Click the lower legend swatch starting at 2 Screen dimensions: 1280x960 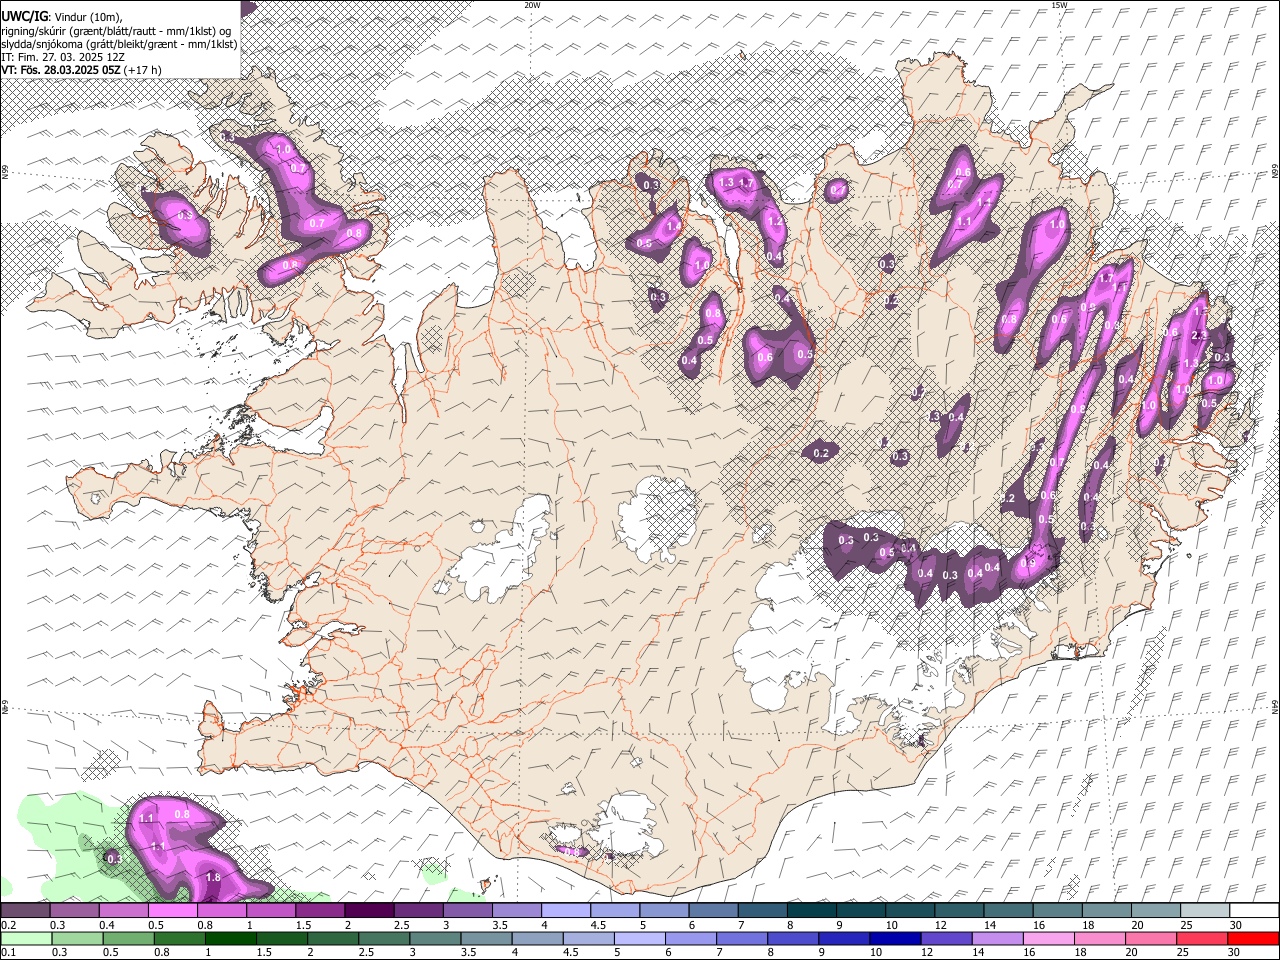click(334, 939)
